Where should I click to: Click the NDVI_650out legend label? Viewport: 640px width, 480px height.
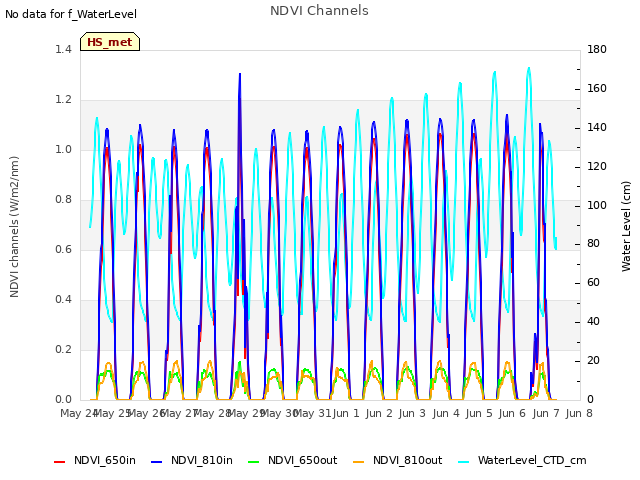click(x=302, y=460)
